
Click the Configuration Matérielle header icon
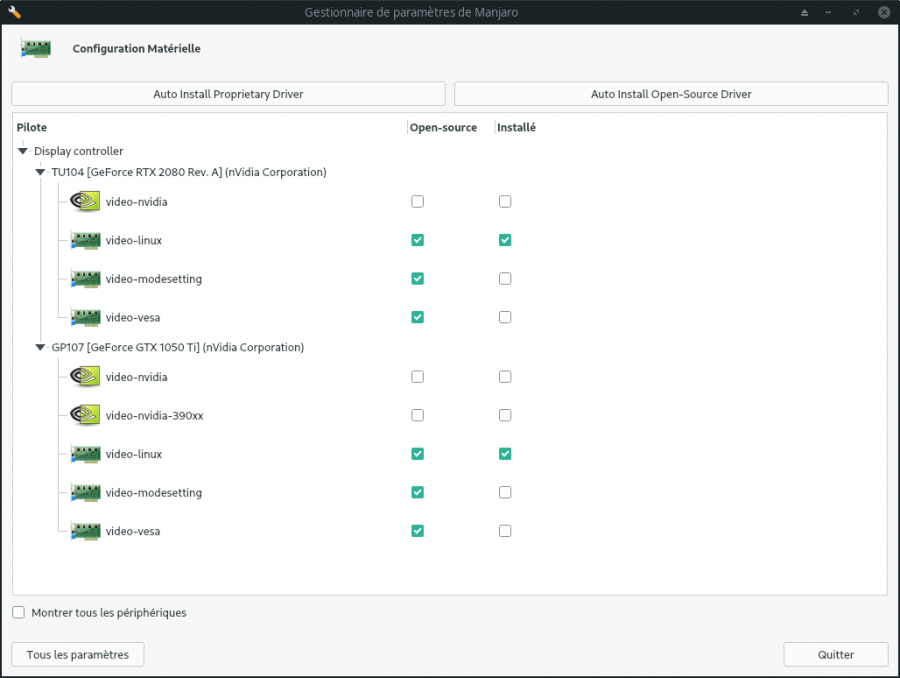coord(36,47)
